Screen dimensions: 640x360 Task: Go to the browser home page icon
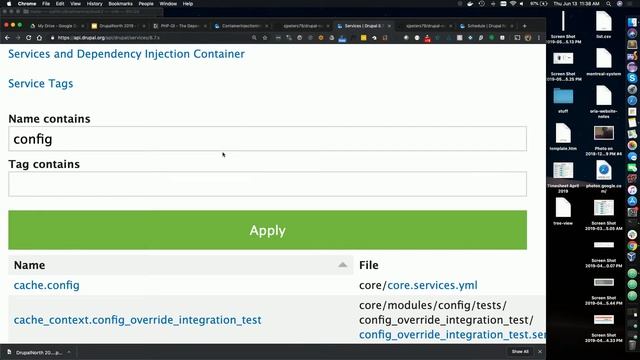39,38
